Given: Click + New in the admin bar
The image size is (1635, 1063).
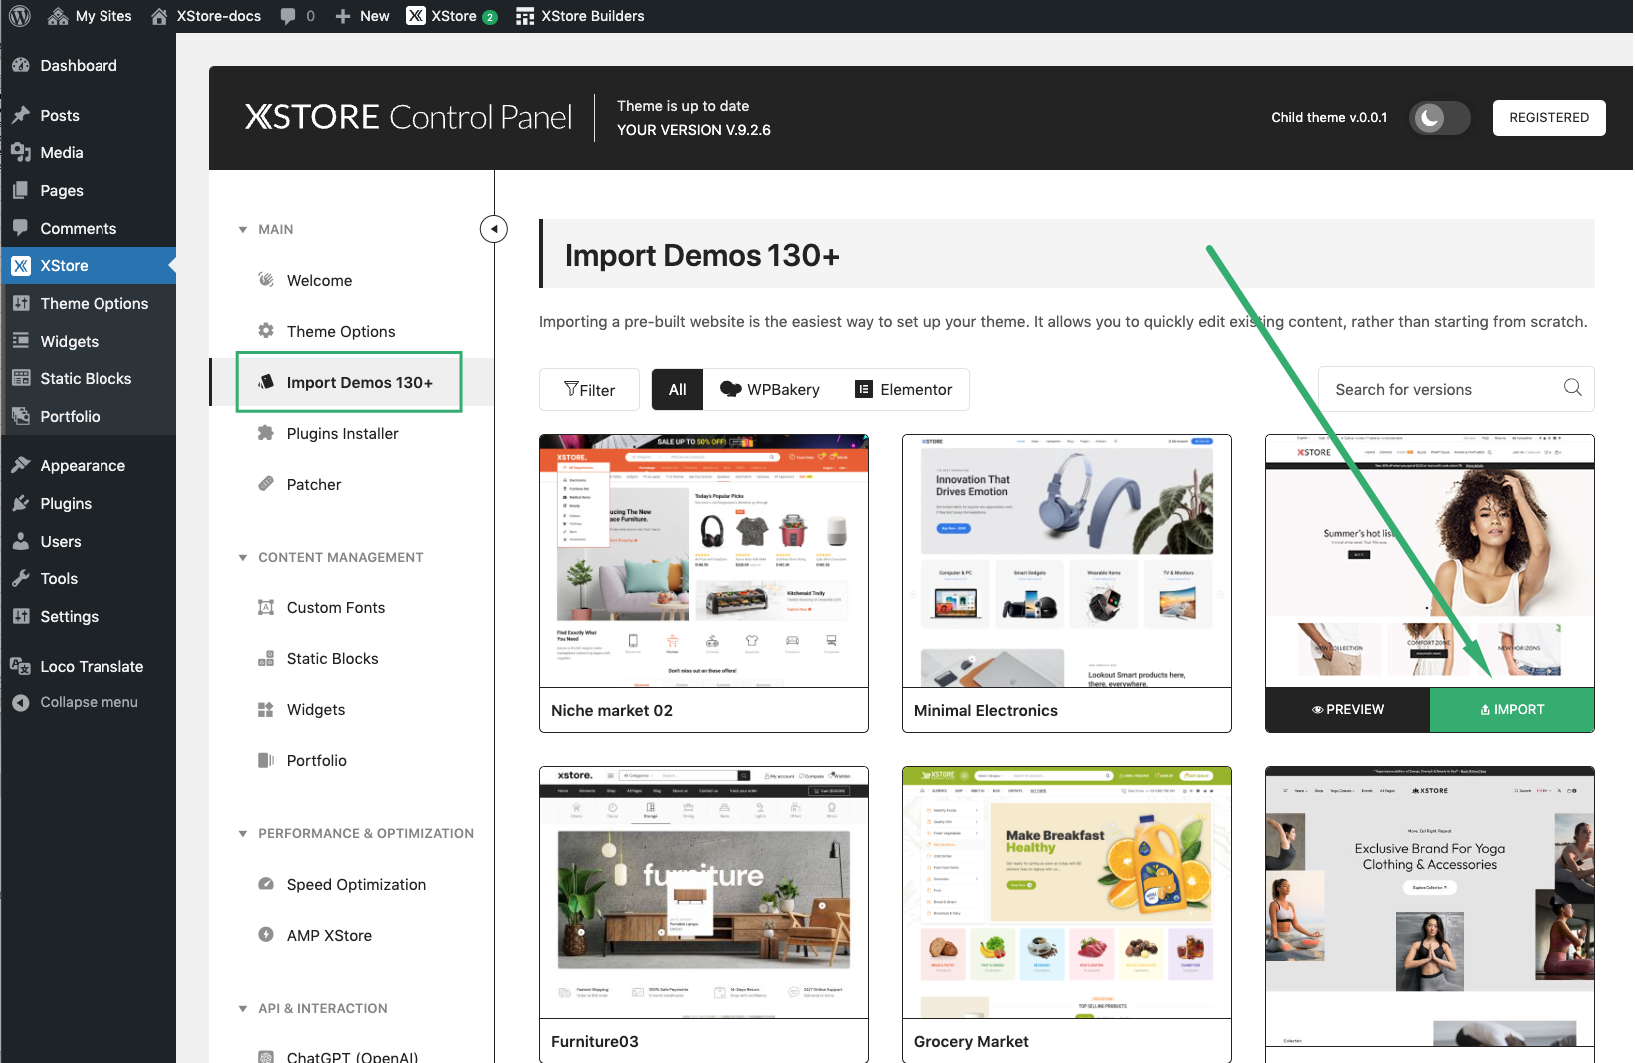Looking at the screenshot, I should click(x=362, y=16).
